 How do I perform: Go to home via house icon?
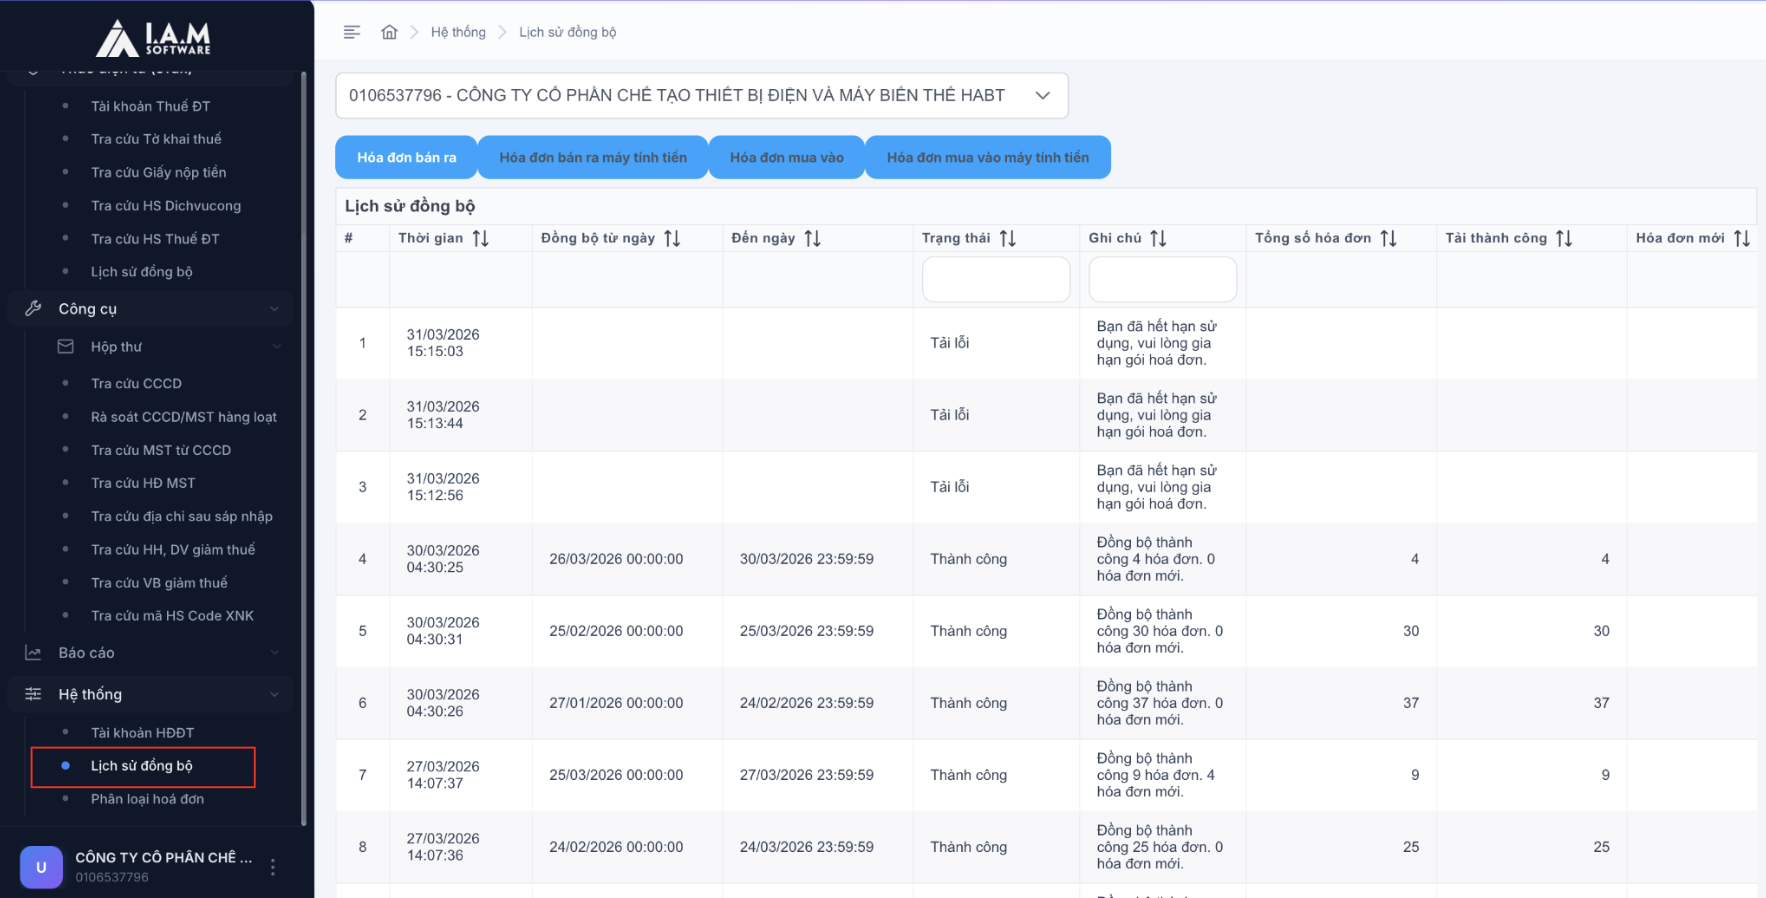click(x=389, y=32)
